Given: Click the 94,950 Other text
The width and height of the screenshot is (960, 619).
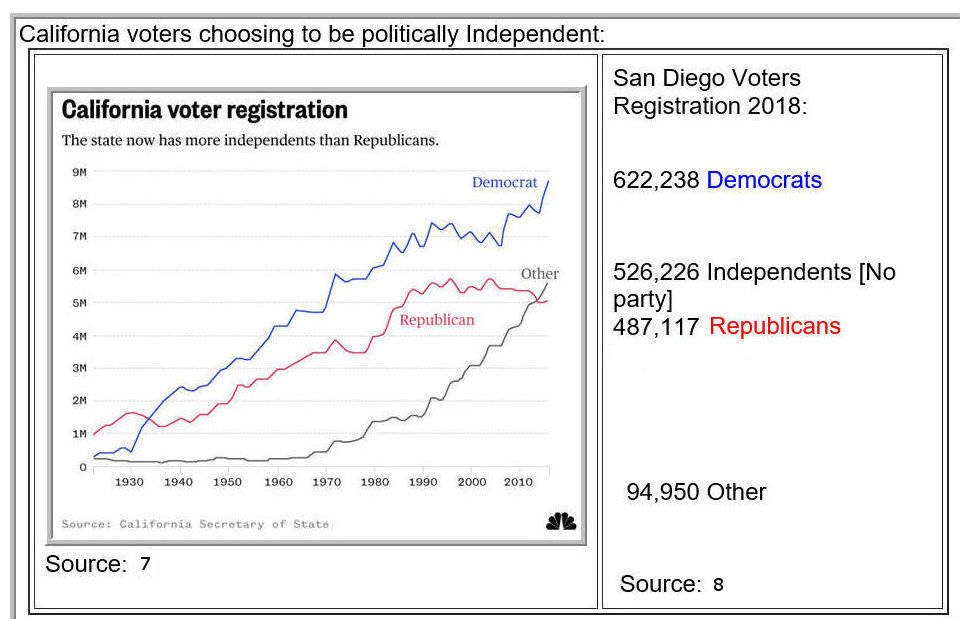Looking at the screenshot, I should click(x=696, y=492).
